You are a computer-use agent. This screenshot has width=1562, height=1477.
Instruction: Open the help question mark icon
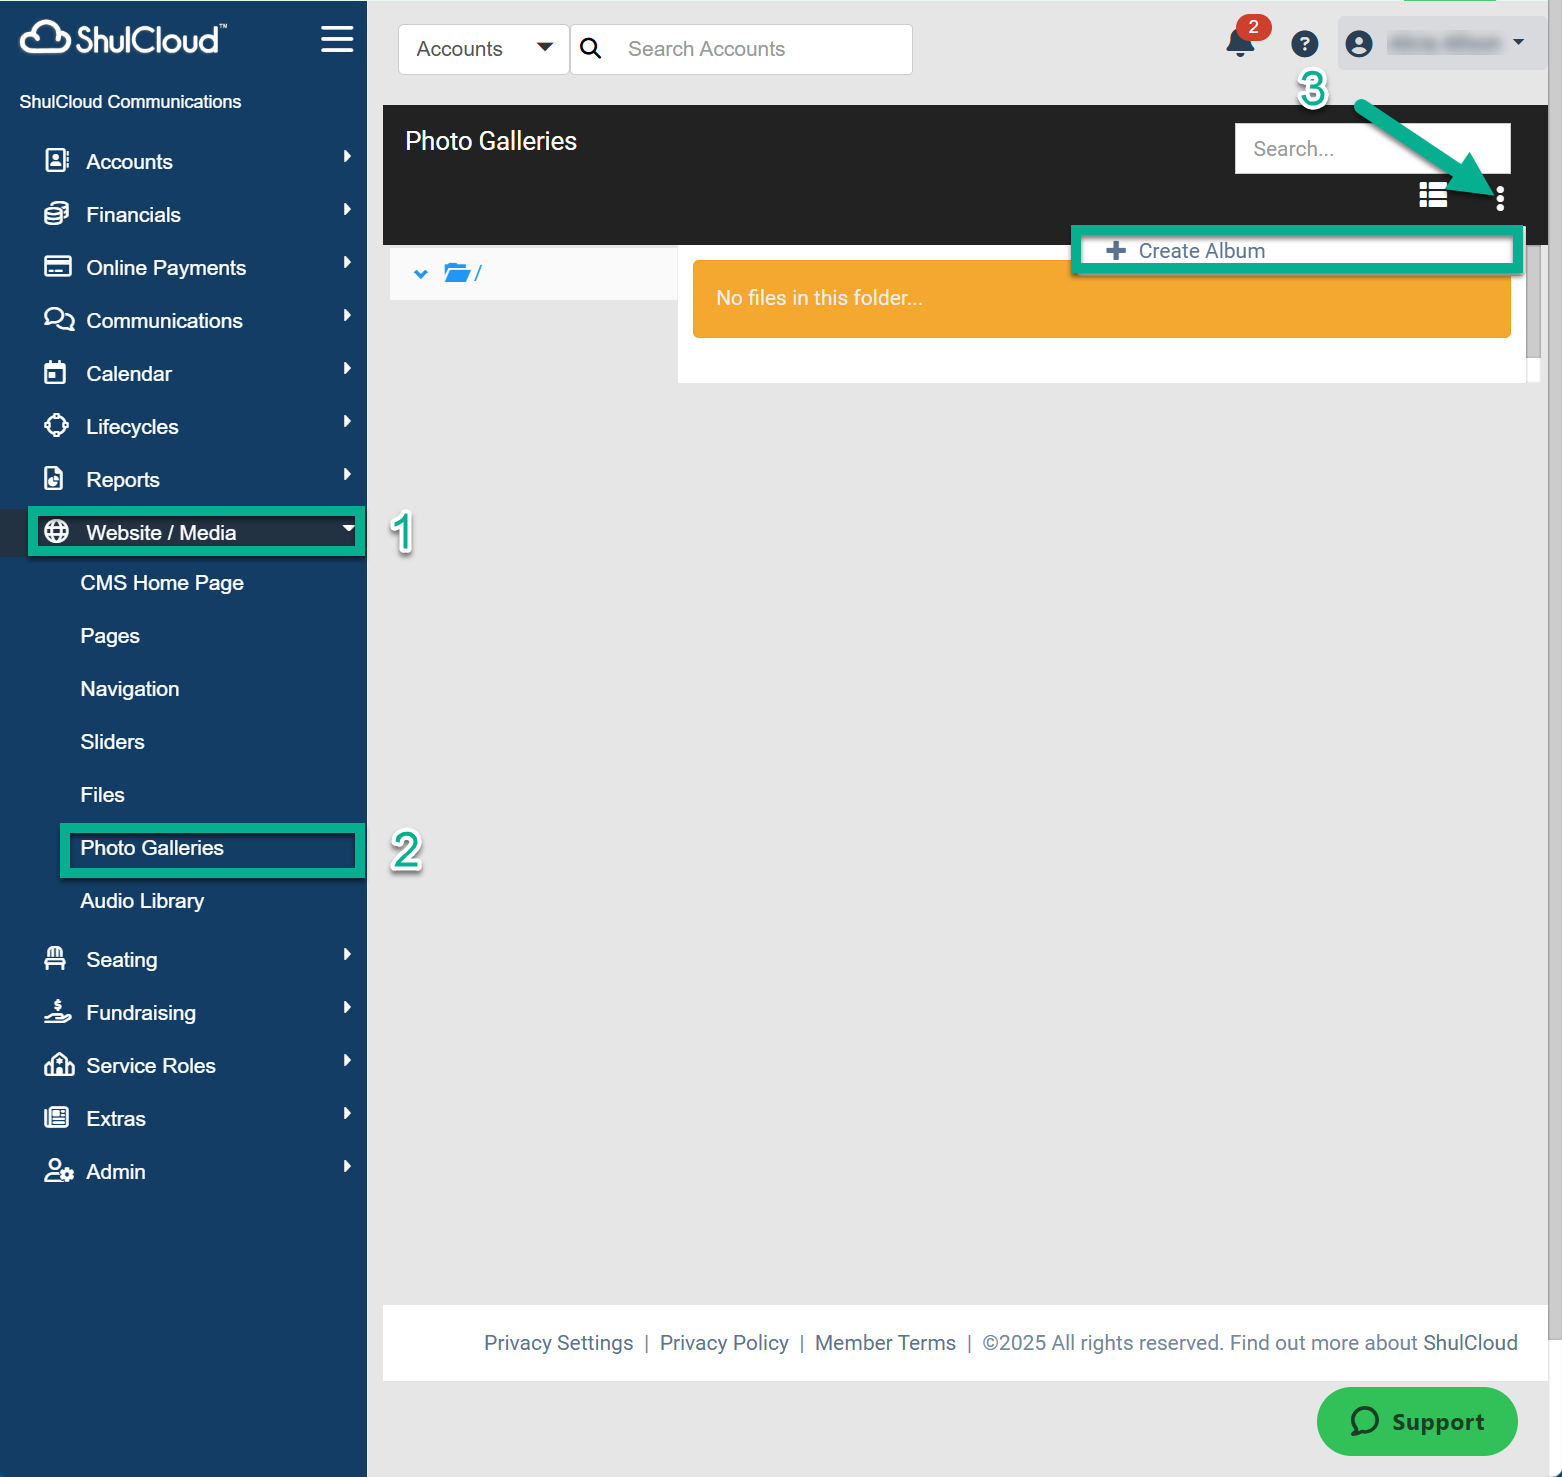1304,44
